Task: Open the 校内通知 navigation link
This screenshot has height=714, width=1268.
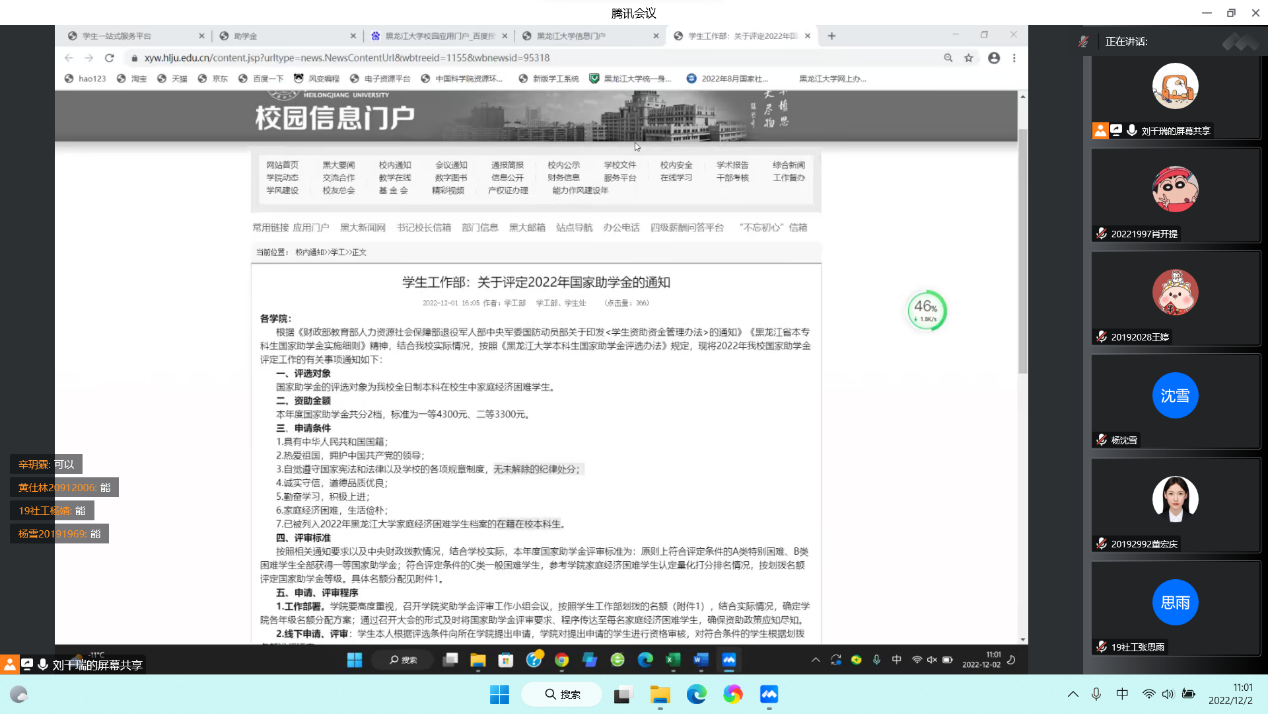Action: pos(394,165)
